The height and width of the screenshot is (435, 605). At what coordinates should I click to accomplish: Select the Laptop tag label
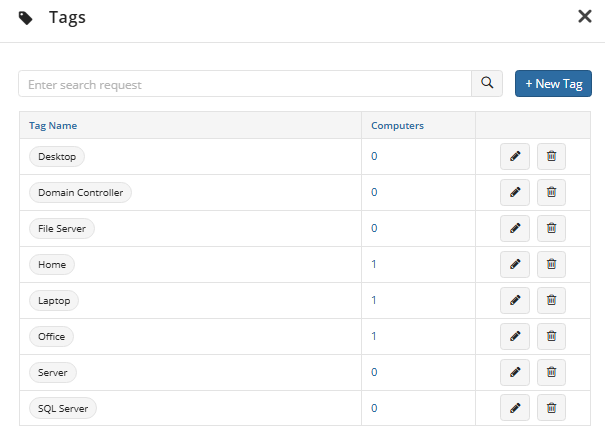pyautogui.click(x=54, y=301)
